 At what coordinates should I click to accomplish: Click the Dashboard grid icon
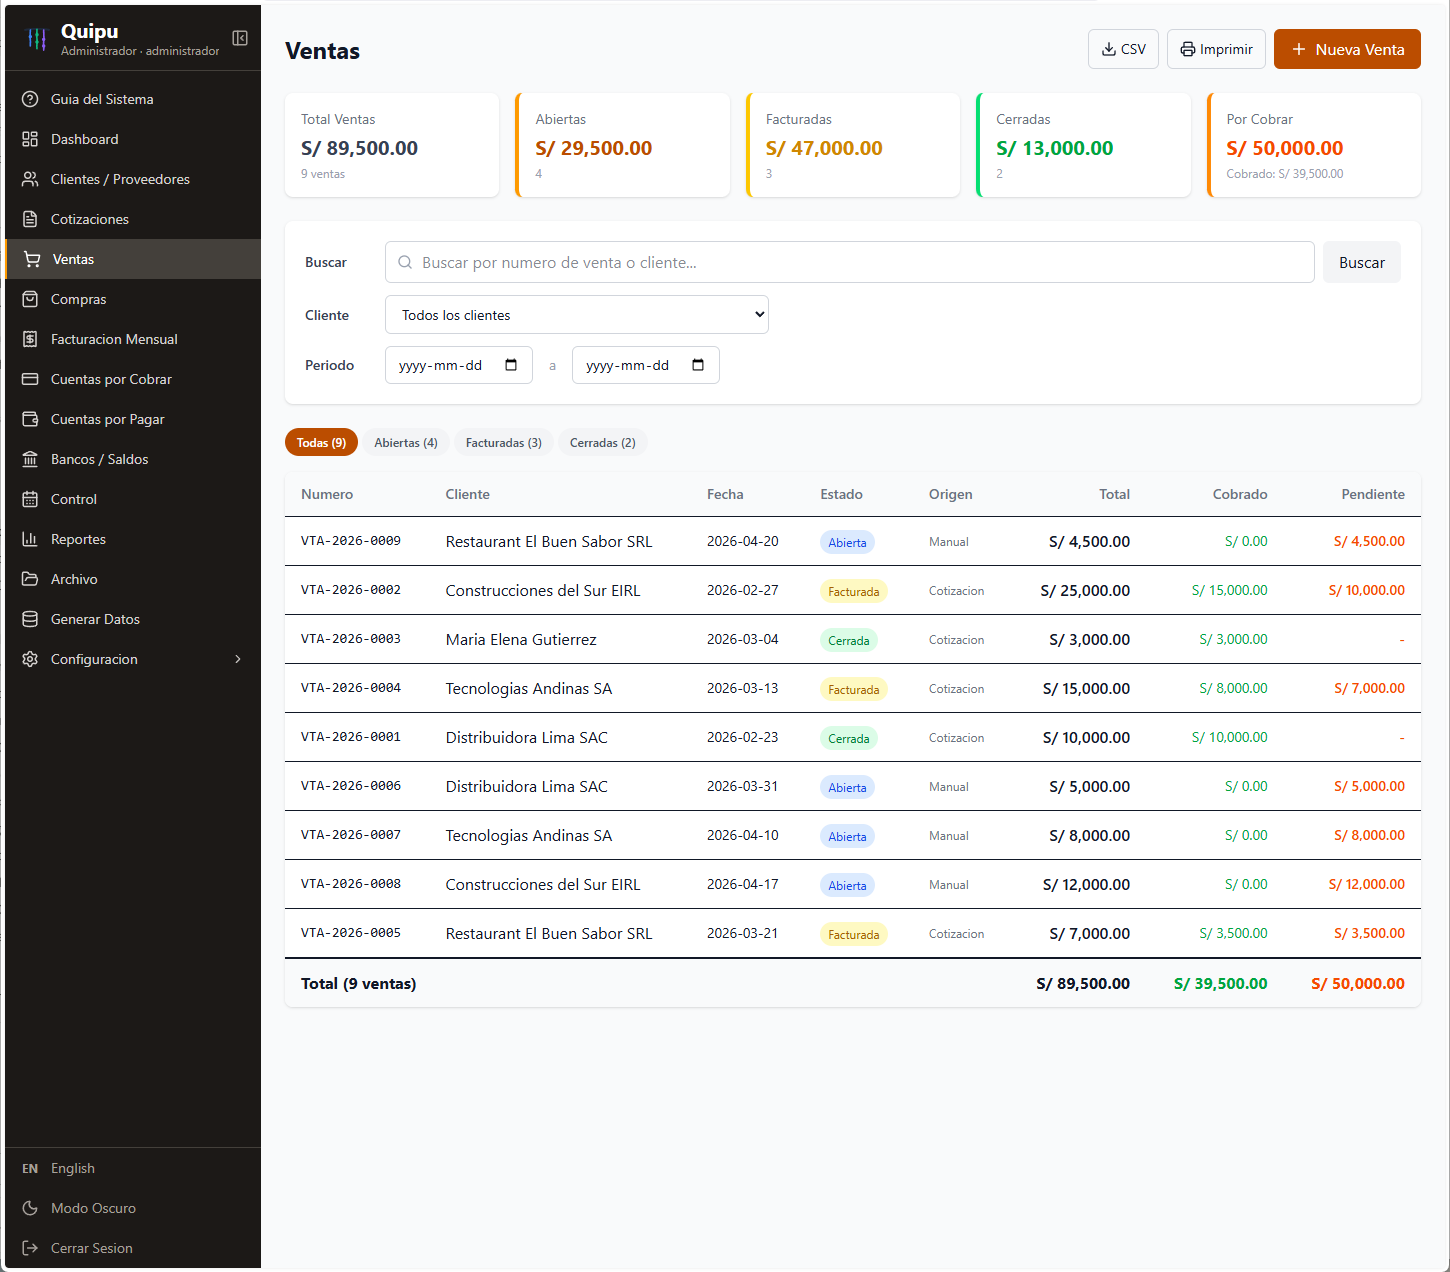[x=30, y=139]
